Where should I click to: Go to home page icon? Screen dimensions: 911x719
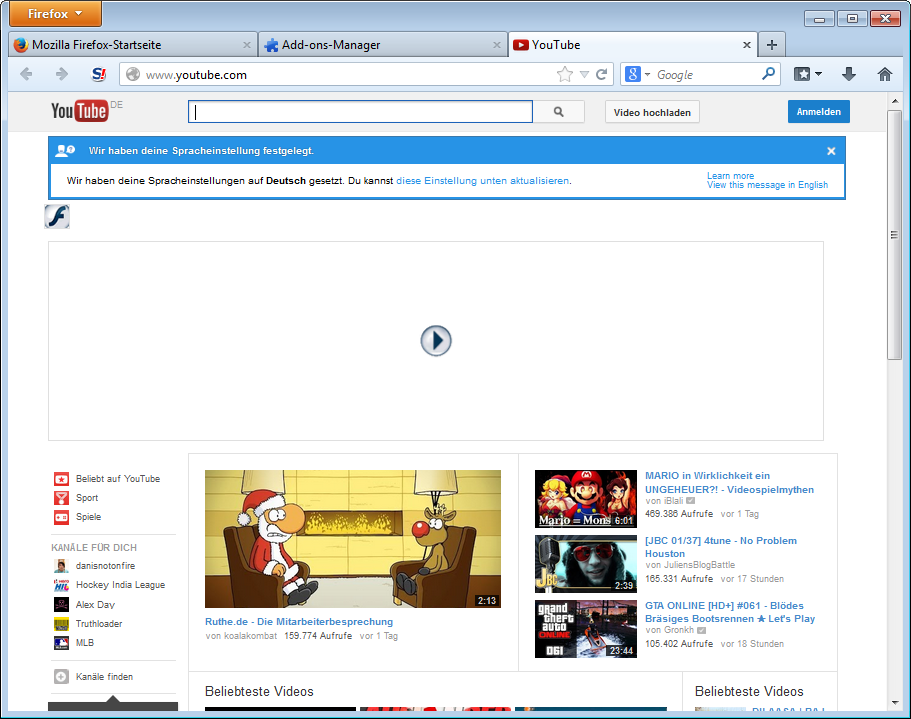[x=884, y=74]
